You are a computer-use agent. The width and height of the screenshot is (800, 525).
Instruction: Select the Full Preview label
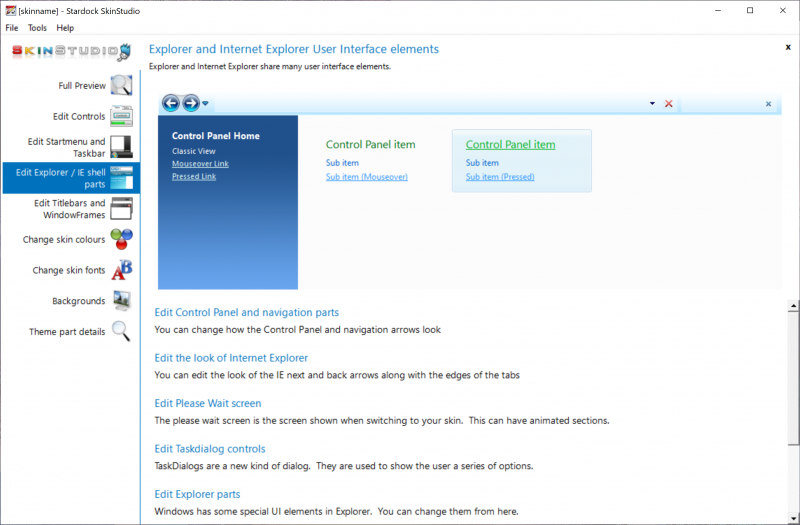[x=82, y=86]
